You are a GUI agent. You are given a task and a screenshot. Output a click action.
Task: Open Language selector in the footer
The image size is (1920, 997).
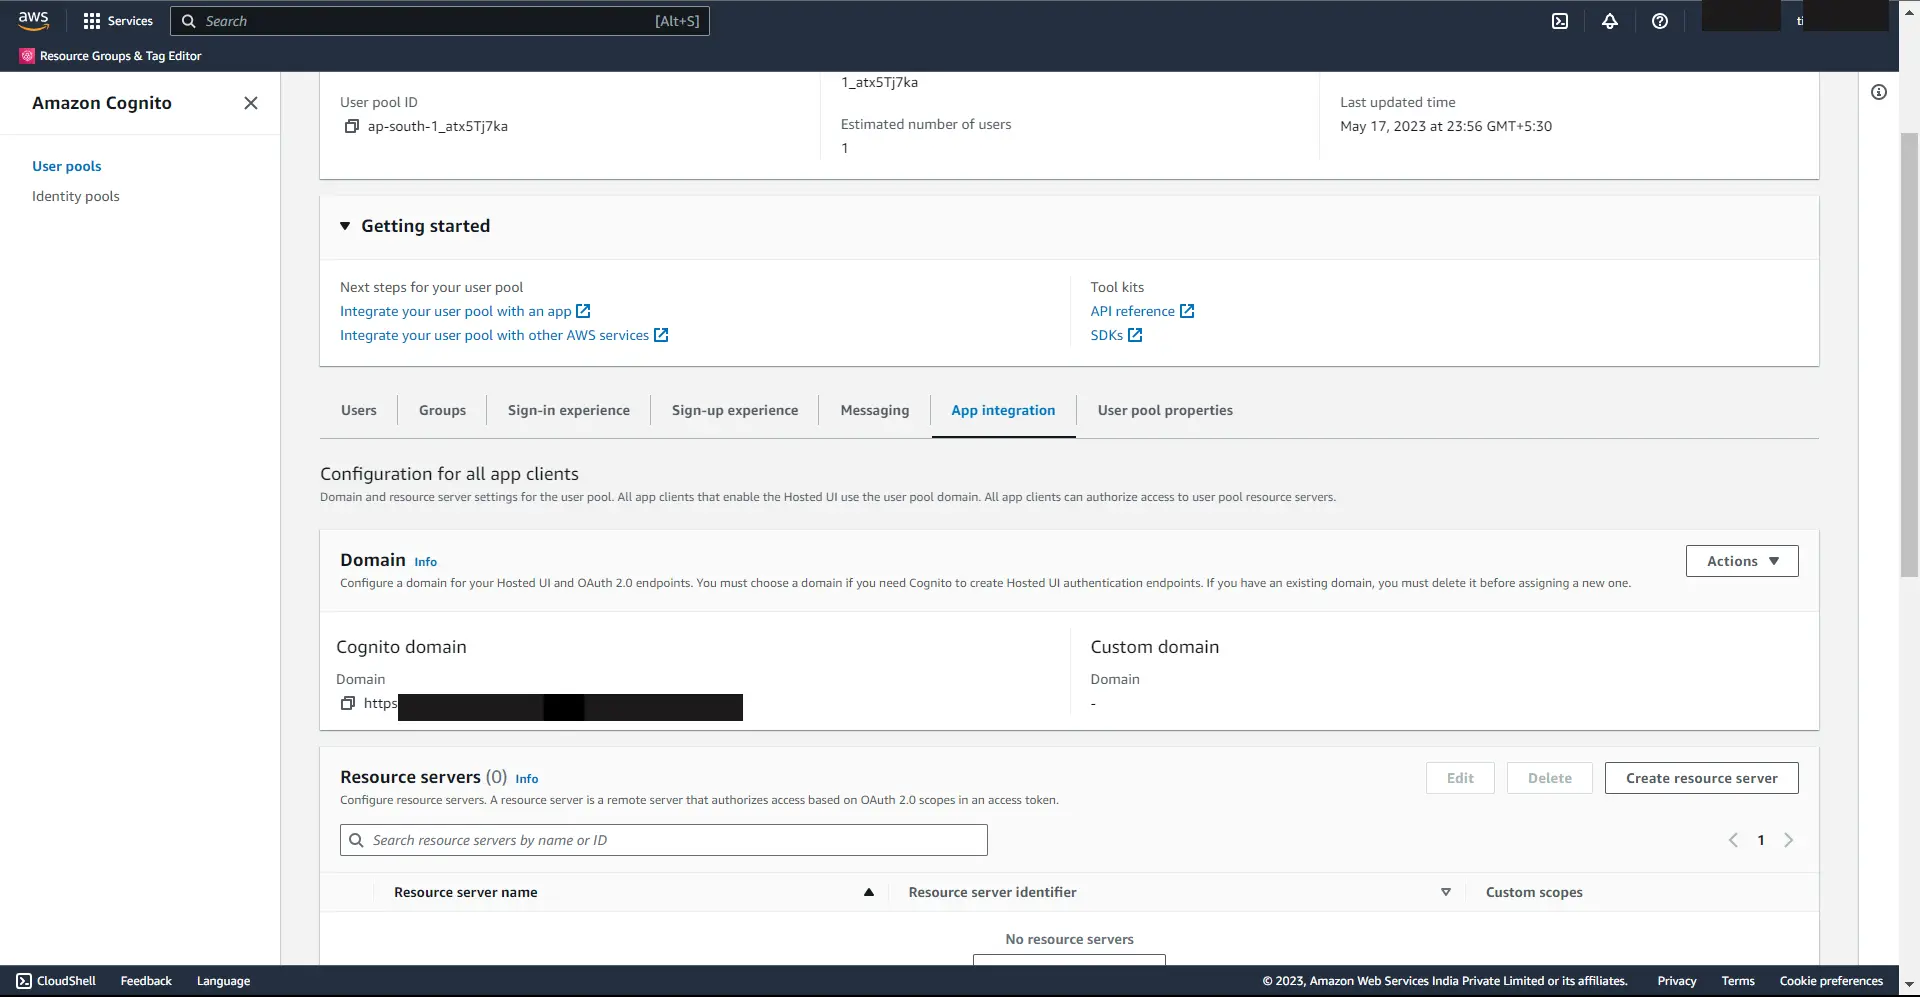pos(223,981)
